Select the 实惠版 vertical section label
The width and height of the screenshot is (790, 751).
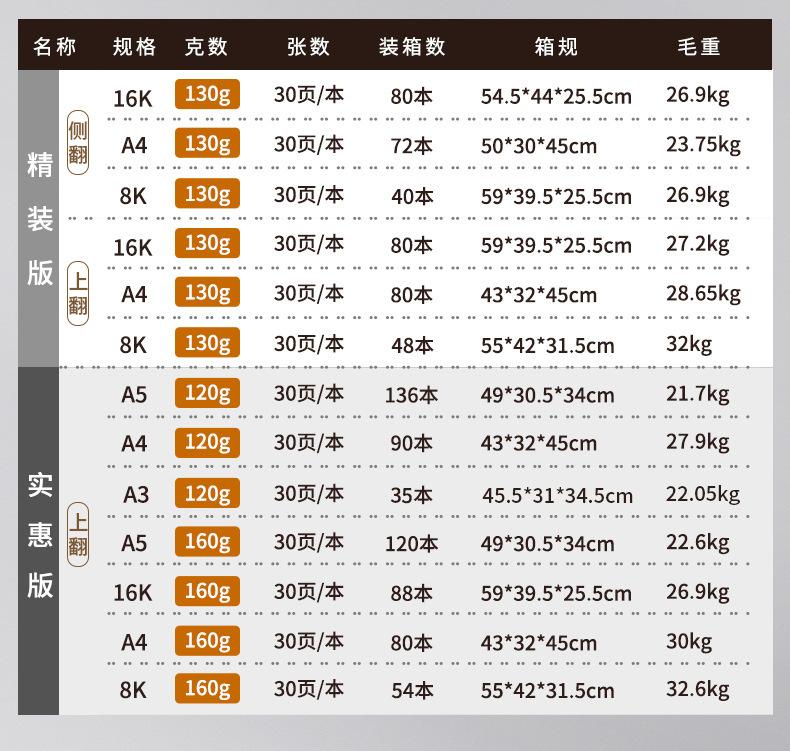[x=39, y=535]
